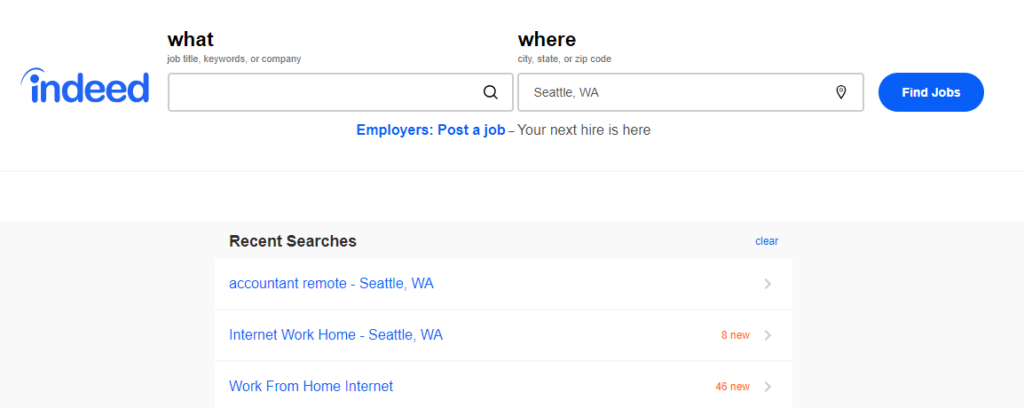Viewport: 1024px width, 408px height.
Task: Click the Indeed logo
Action: [x=85, y=86]
